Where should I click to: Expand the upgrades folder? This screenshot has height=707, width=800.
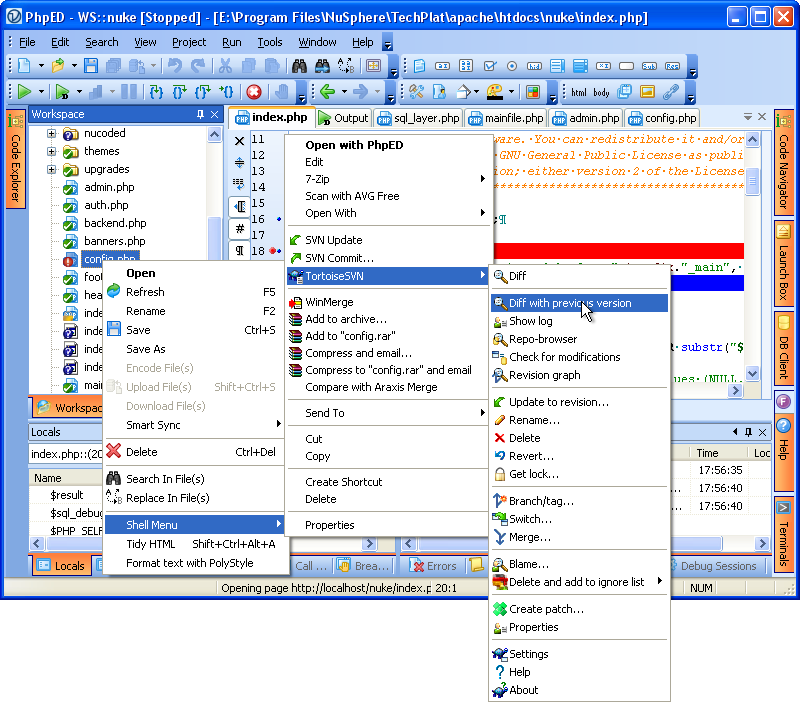[51, 169]
